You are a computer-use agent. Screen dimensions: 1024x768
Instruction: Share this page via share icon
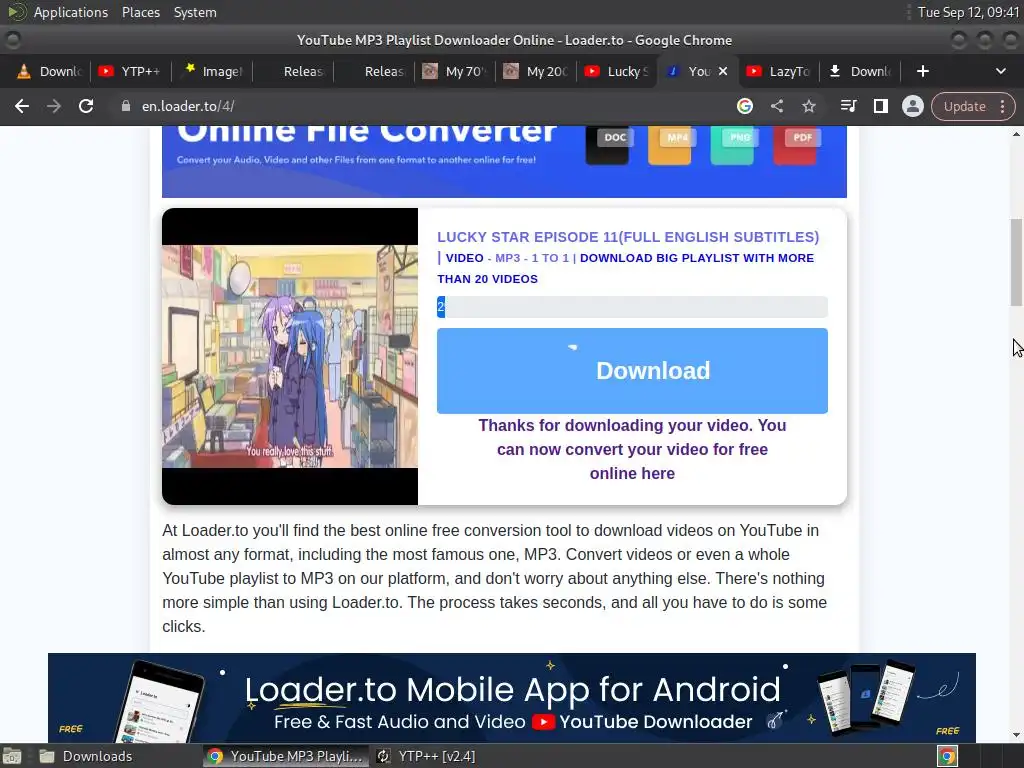(x=776, y=106)
